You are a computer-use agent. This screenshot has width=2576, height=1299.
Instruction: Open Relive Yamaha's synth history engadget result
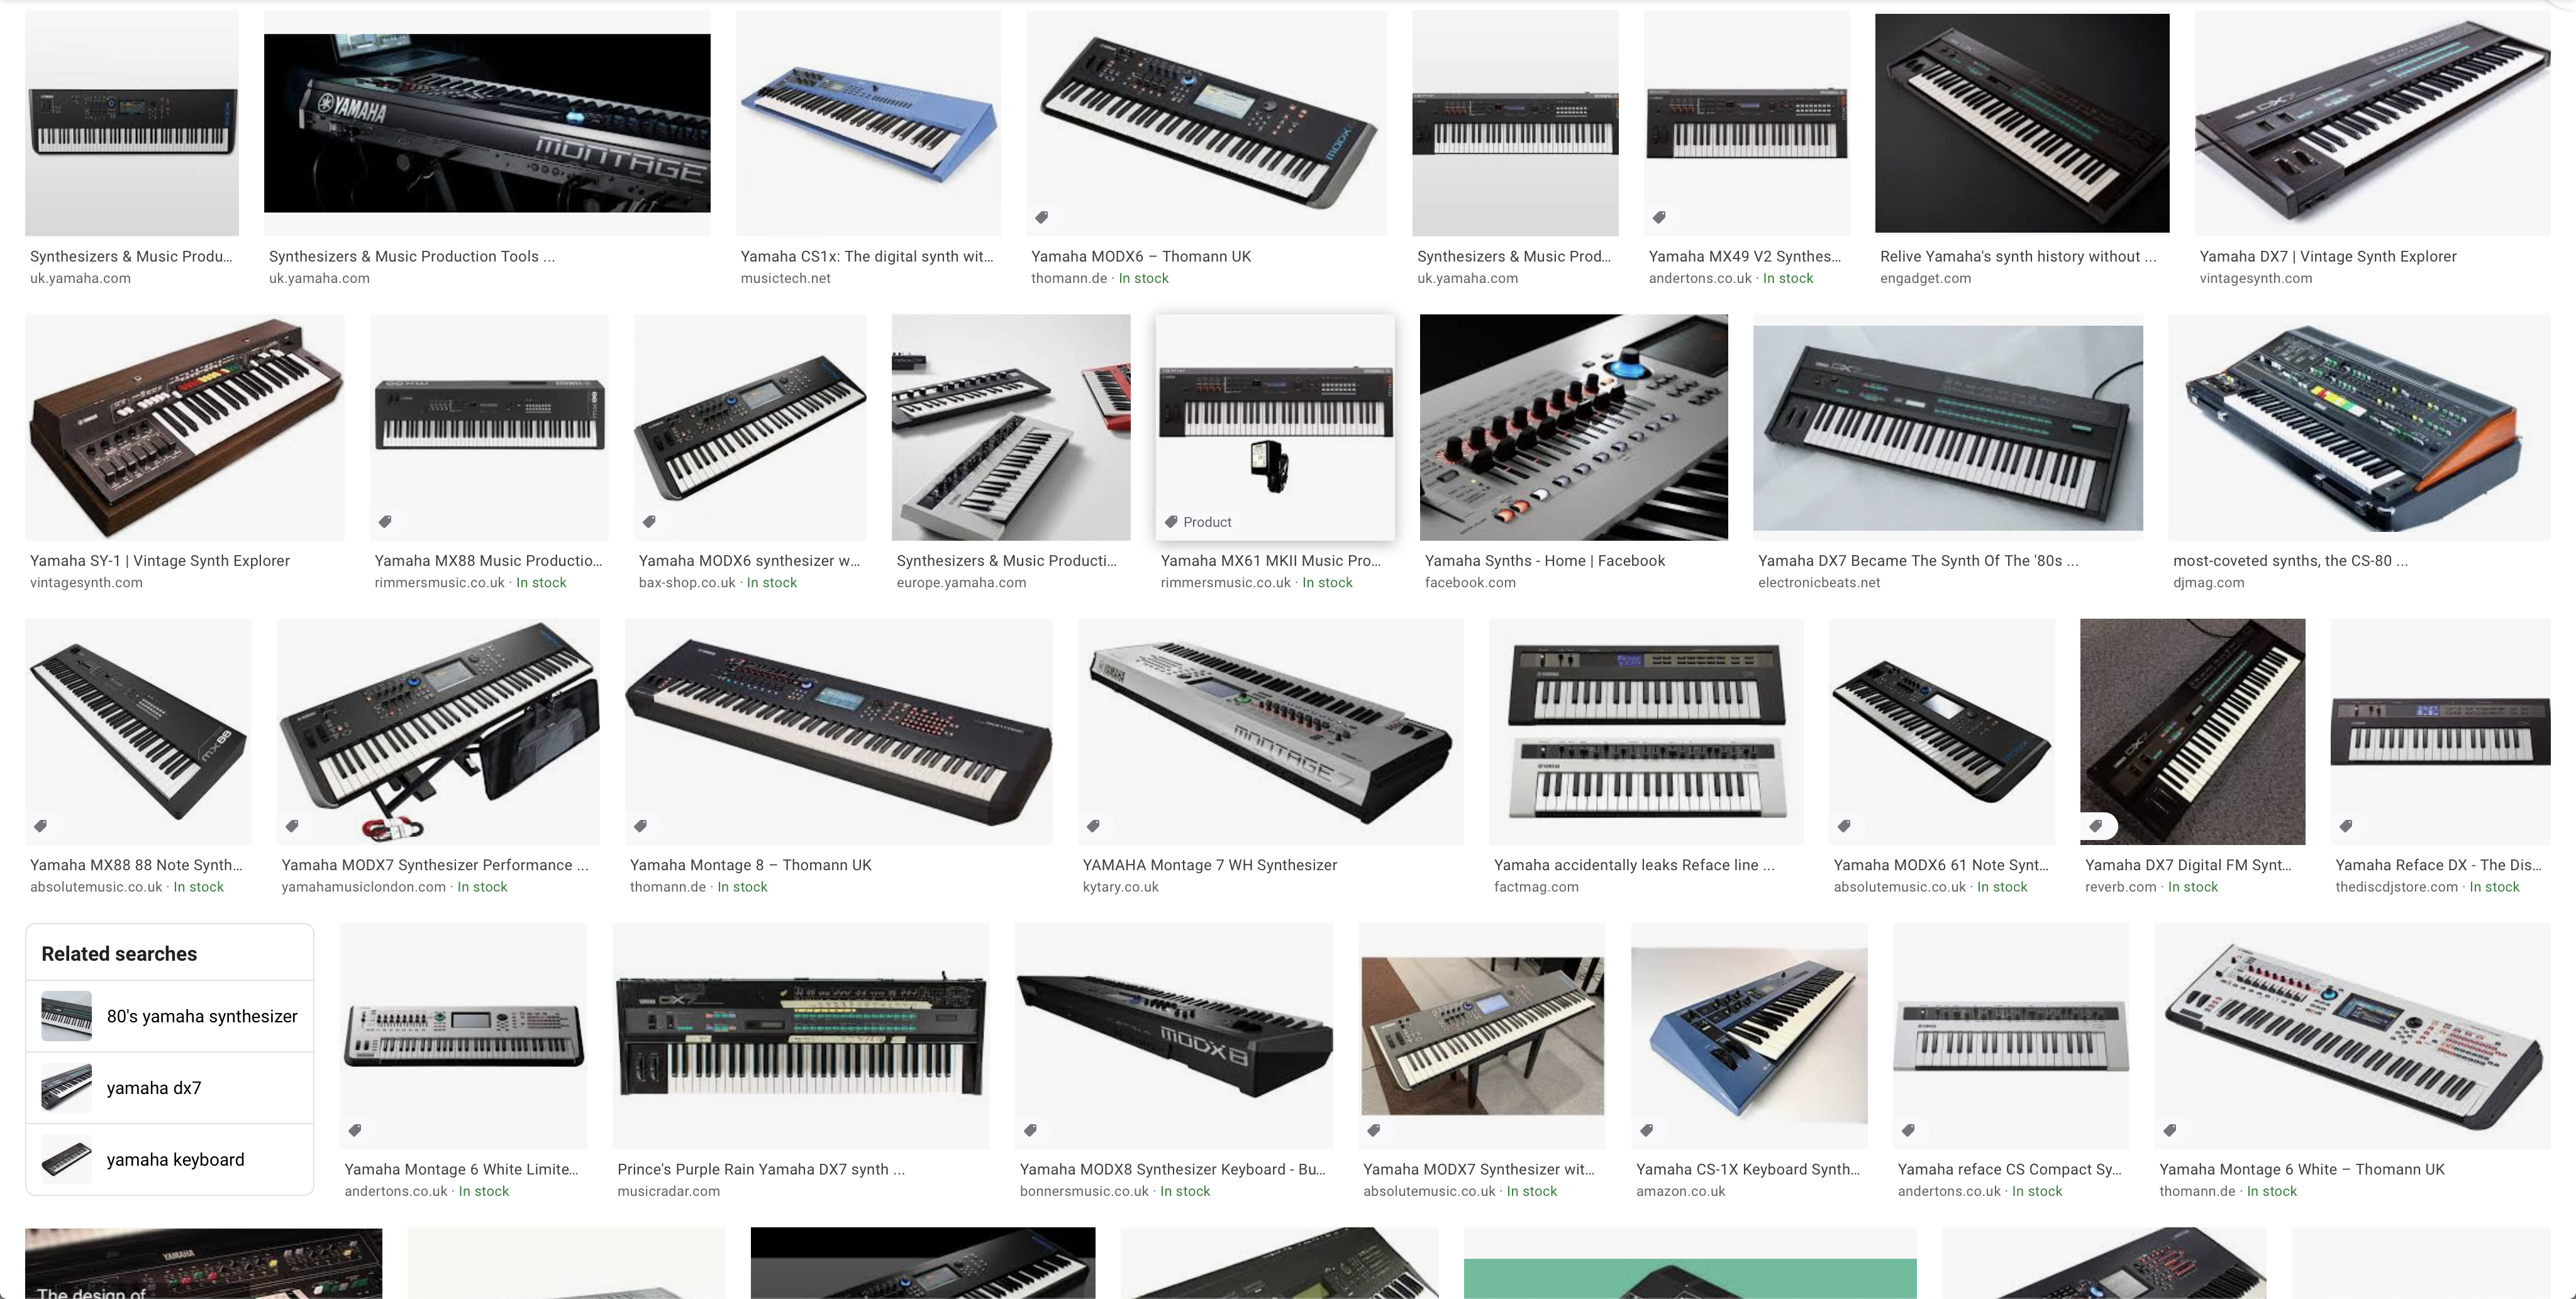[x=2022, y=123]
